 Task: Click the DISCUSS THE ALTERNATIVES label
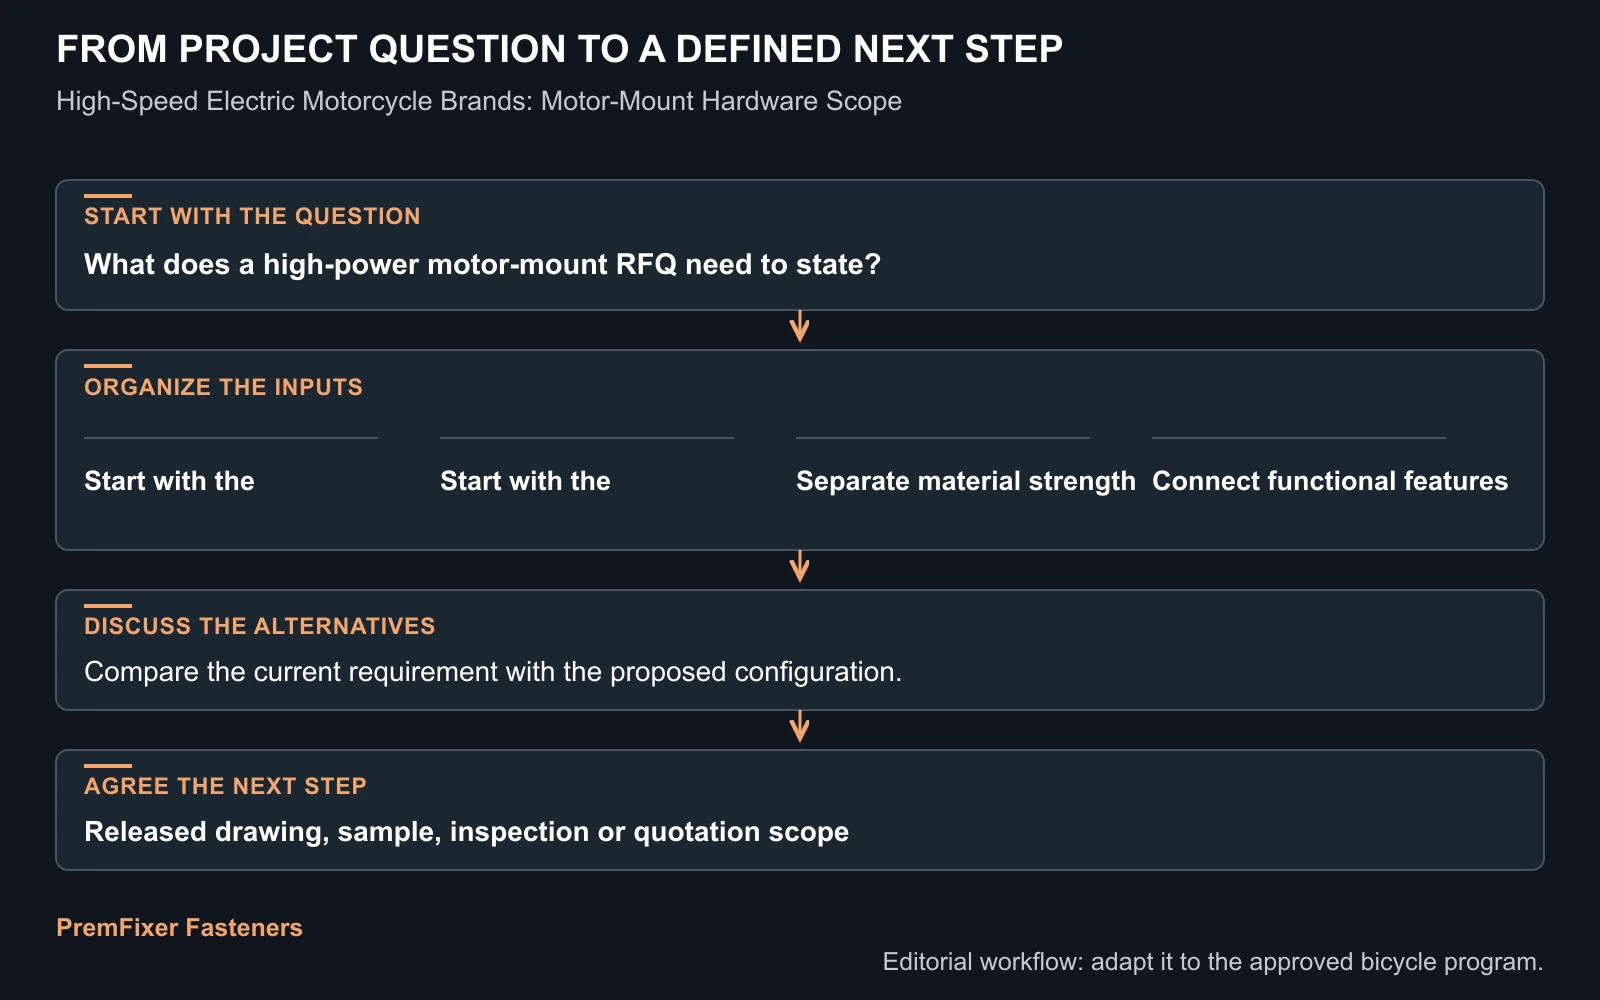click(260, 626)
